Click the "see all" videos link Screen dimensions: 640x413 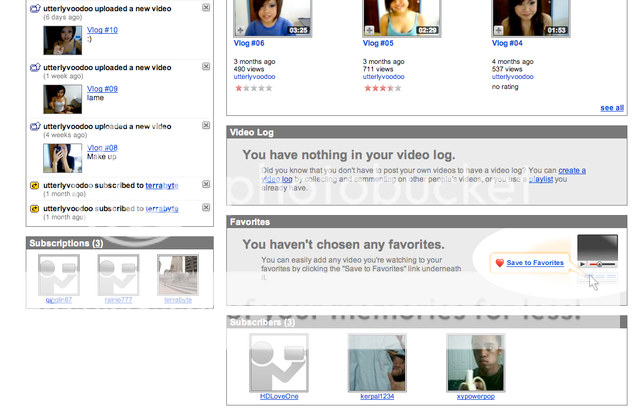point(612,108)
